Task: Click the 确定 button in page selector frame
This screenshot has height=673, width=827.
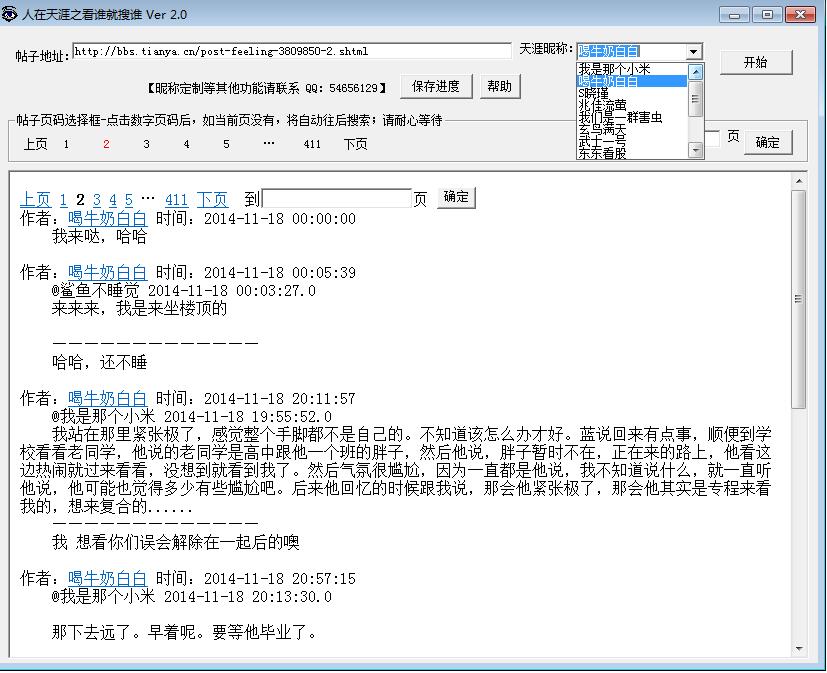Action: (x=767, y=142)
